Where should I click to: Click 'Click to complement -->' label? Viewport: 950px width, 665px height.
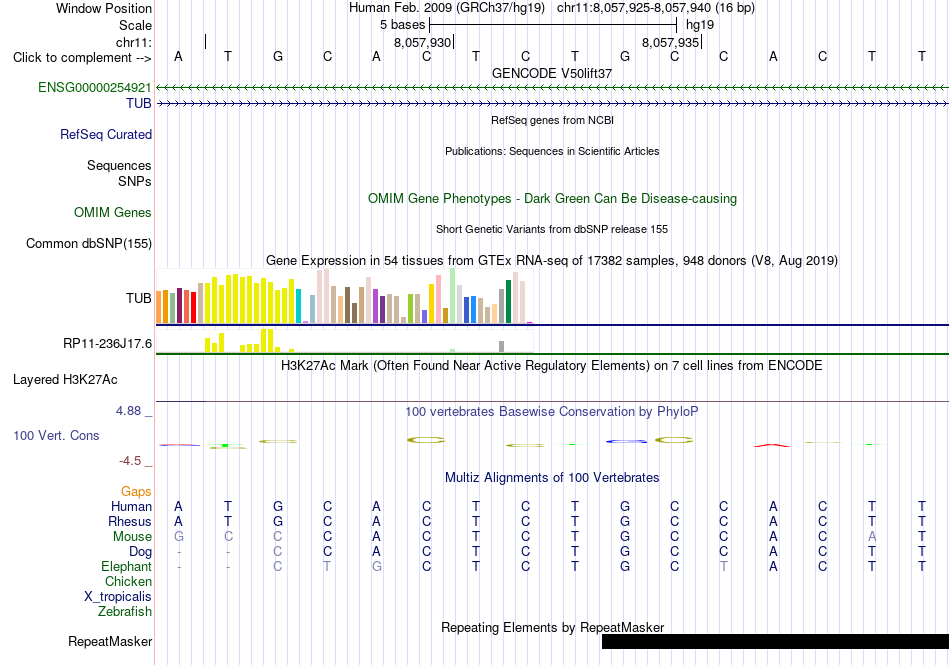82,58
